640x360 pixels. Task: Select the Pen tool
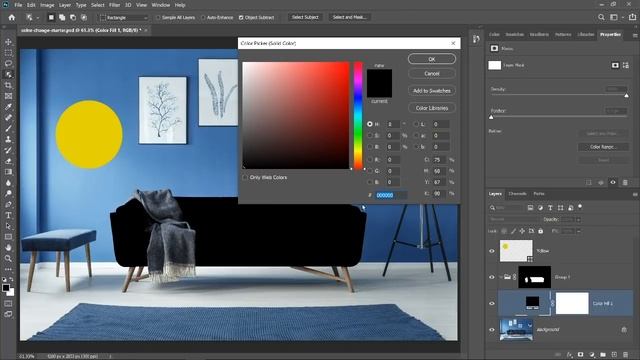pos(8,204)
